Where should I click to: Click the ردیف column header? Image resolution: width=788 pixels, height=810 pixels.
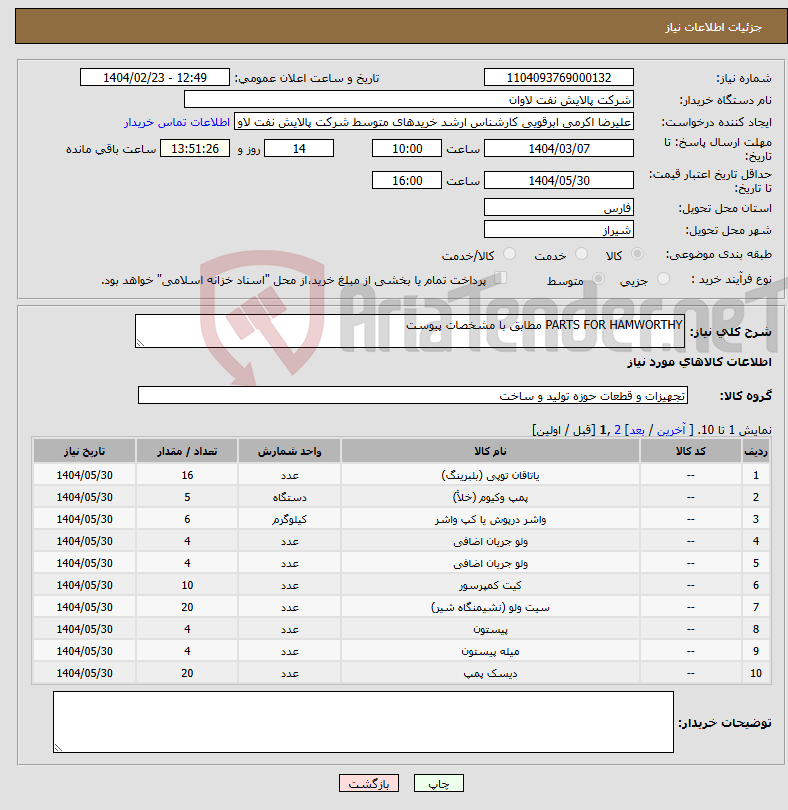click(756, 451)
